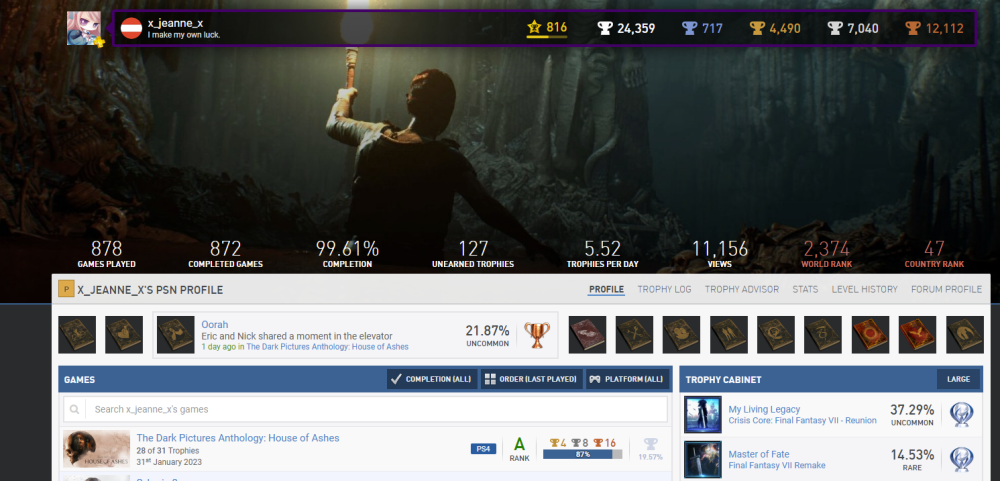Switch to the Trophy Log tab

point(664,289)
